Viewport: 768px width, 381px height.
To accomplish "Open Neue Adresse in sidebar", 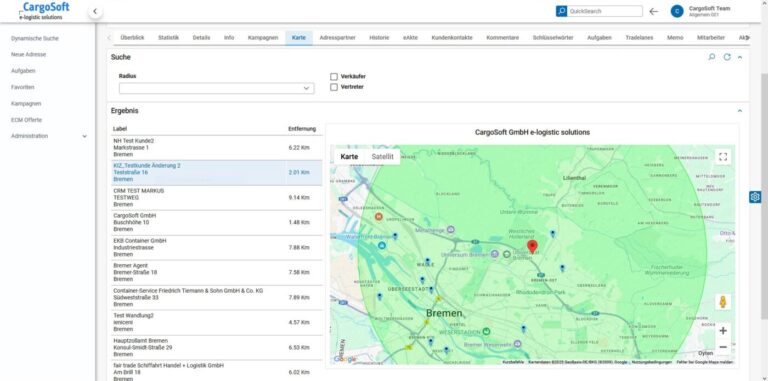I will point(28,54).
